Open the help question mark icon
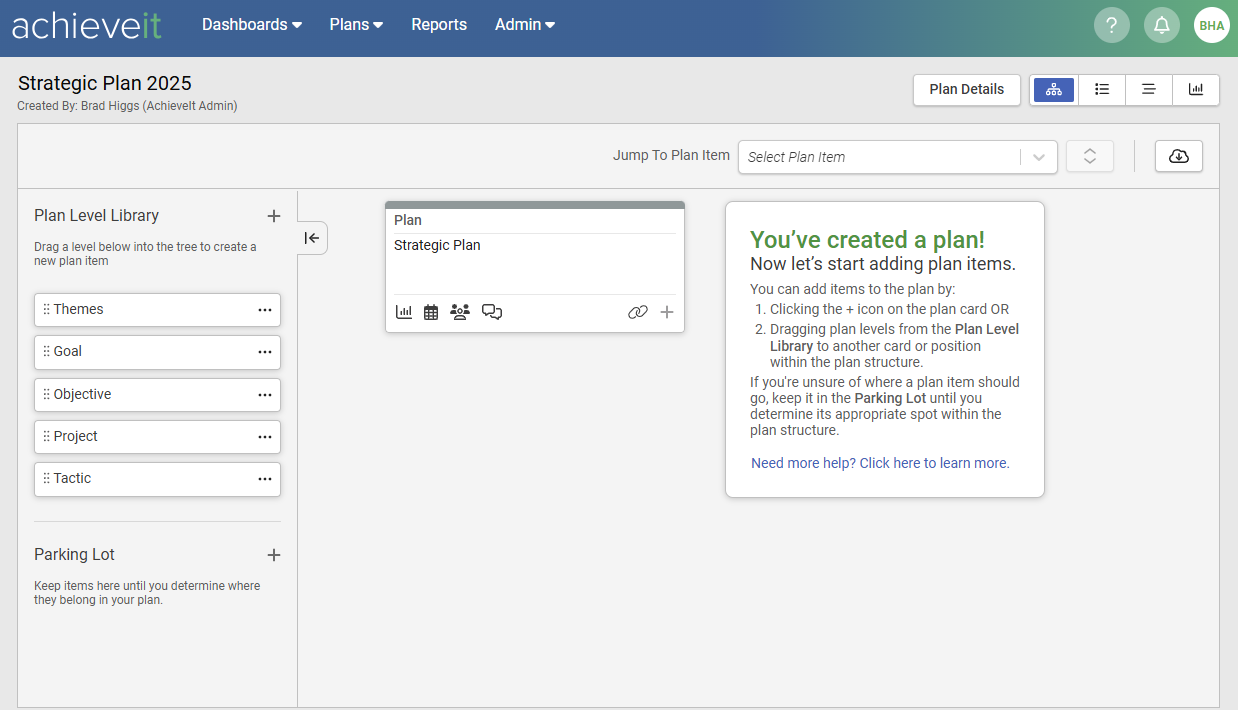The height and width of the screenshot is (710, 1238). 1111,25
